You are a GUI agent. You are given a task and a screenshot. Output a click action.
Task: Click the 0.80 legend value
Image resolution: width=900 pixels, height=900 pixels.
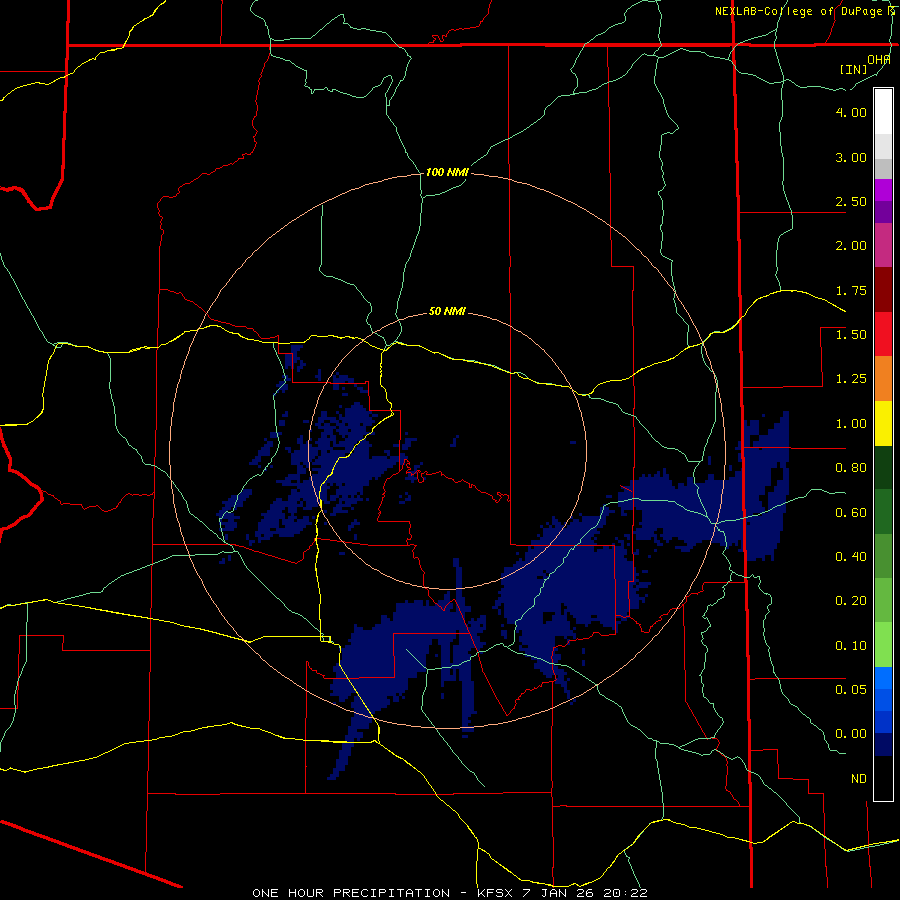851,468
